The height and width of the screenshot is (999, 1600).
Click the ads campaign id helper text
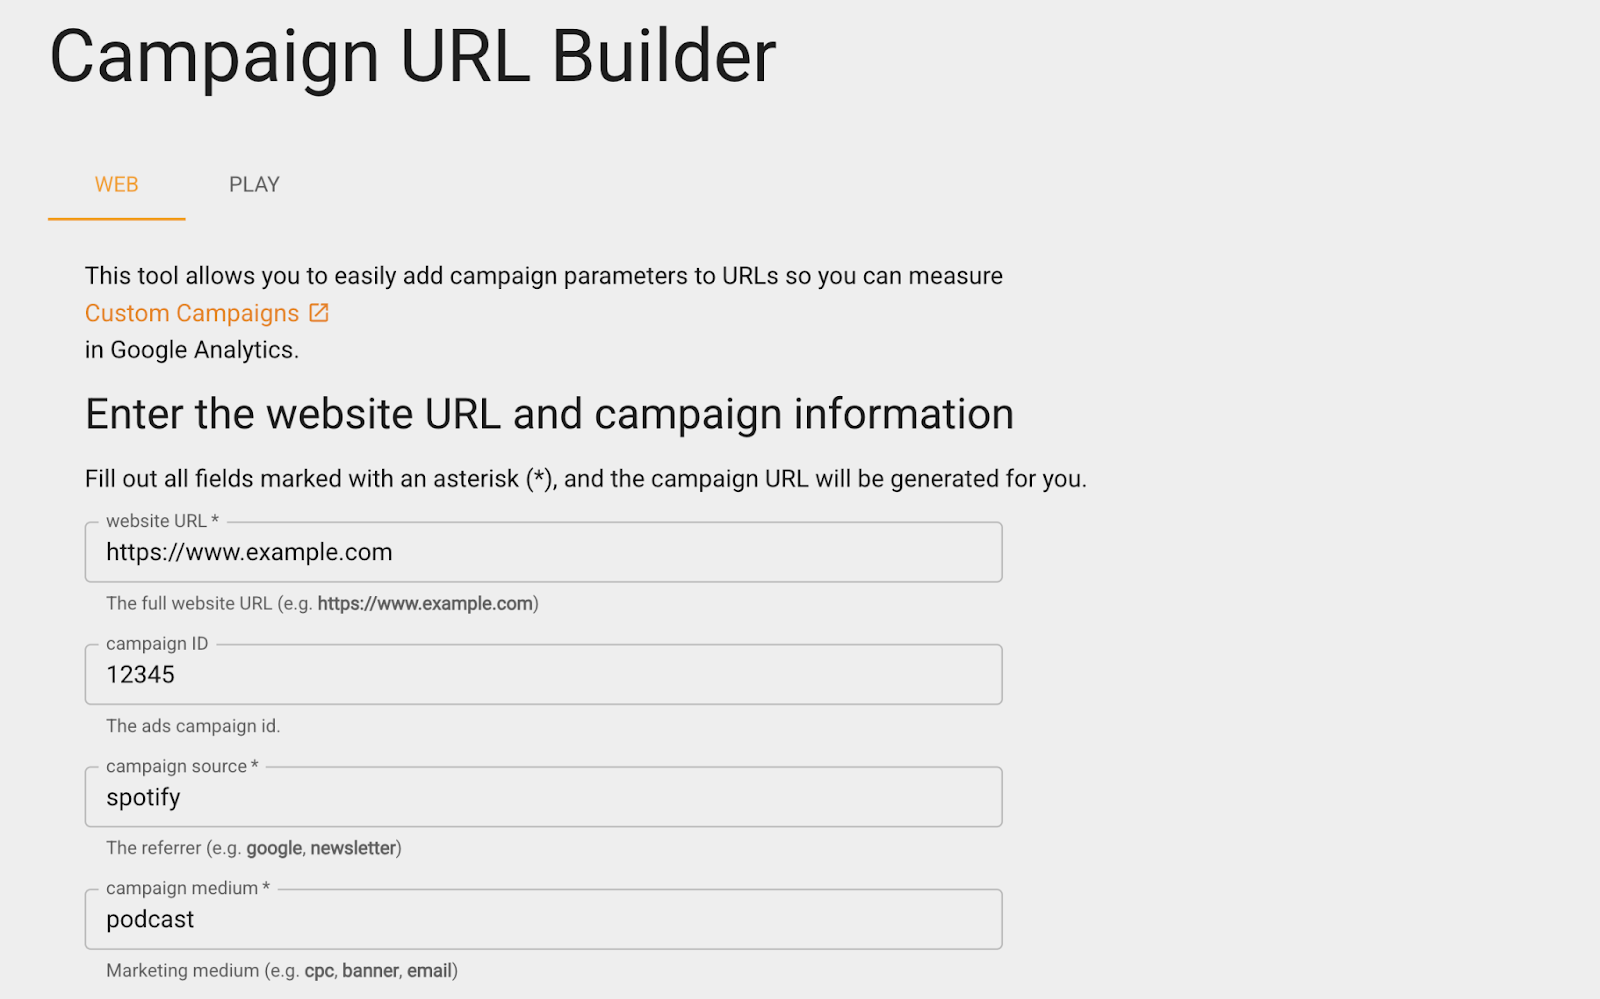193,726
